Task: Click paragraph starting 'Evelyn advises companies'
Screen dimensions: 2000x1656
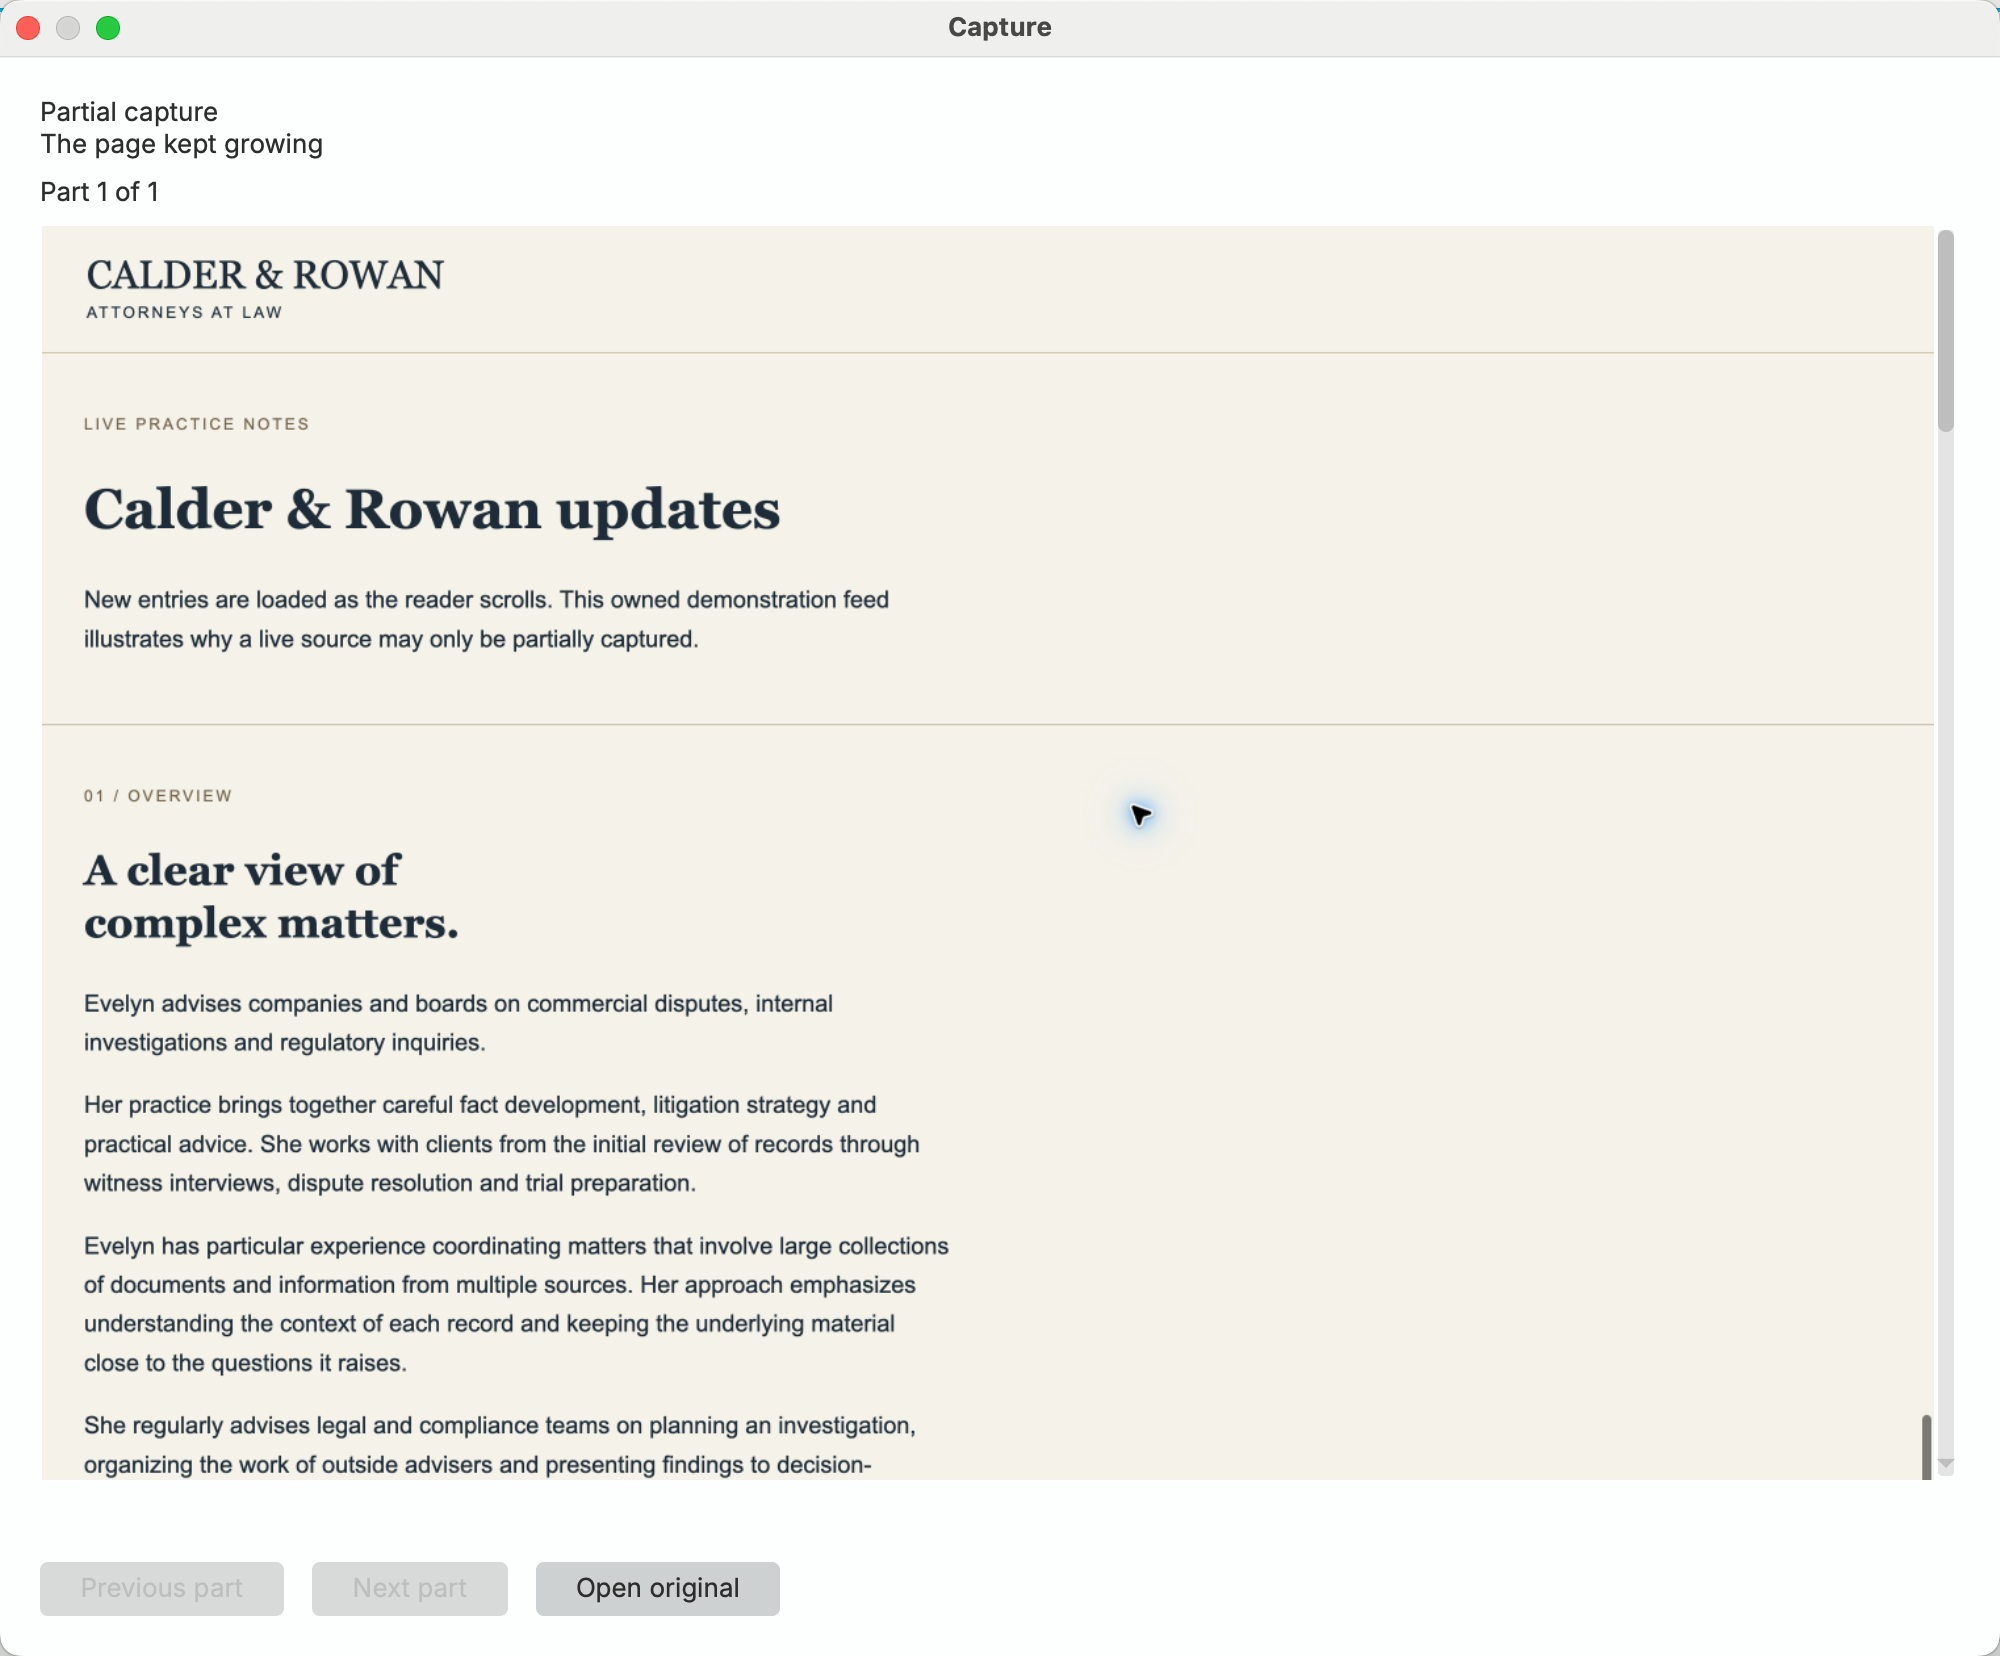Action: pyautogui.click(x=458, y=1023)
